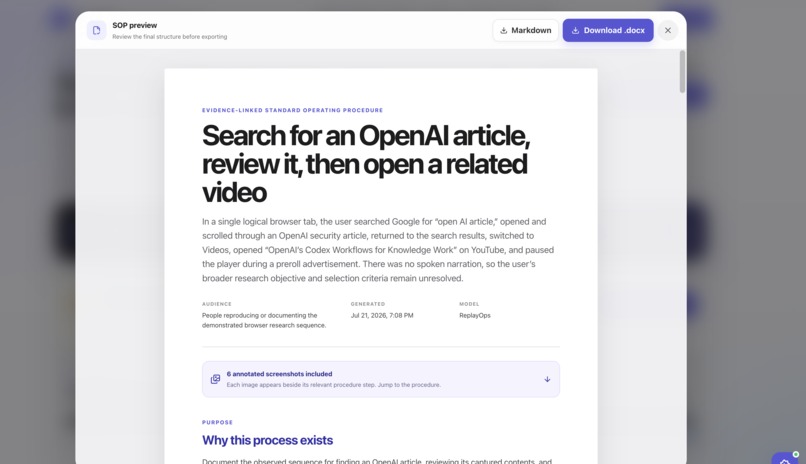Click the "PURPOSE" section label
This screenshot has width=806, height=464.
(x=217, y=422)
